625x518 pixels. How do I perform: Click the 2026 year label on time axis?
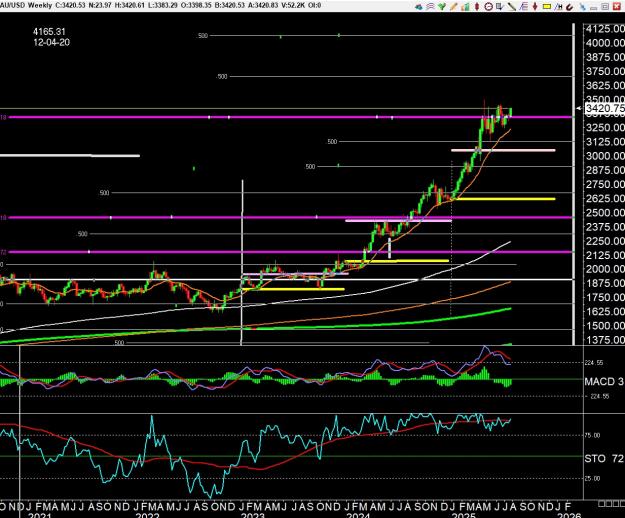[x=569, y=516]
